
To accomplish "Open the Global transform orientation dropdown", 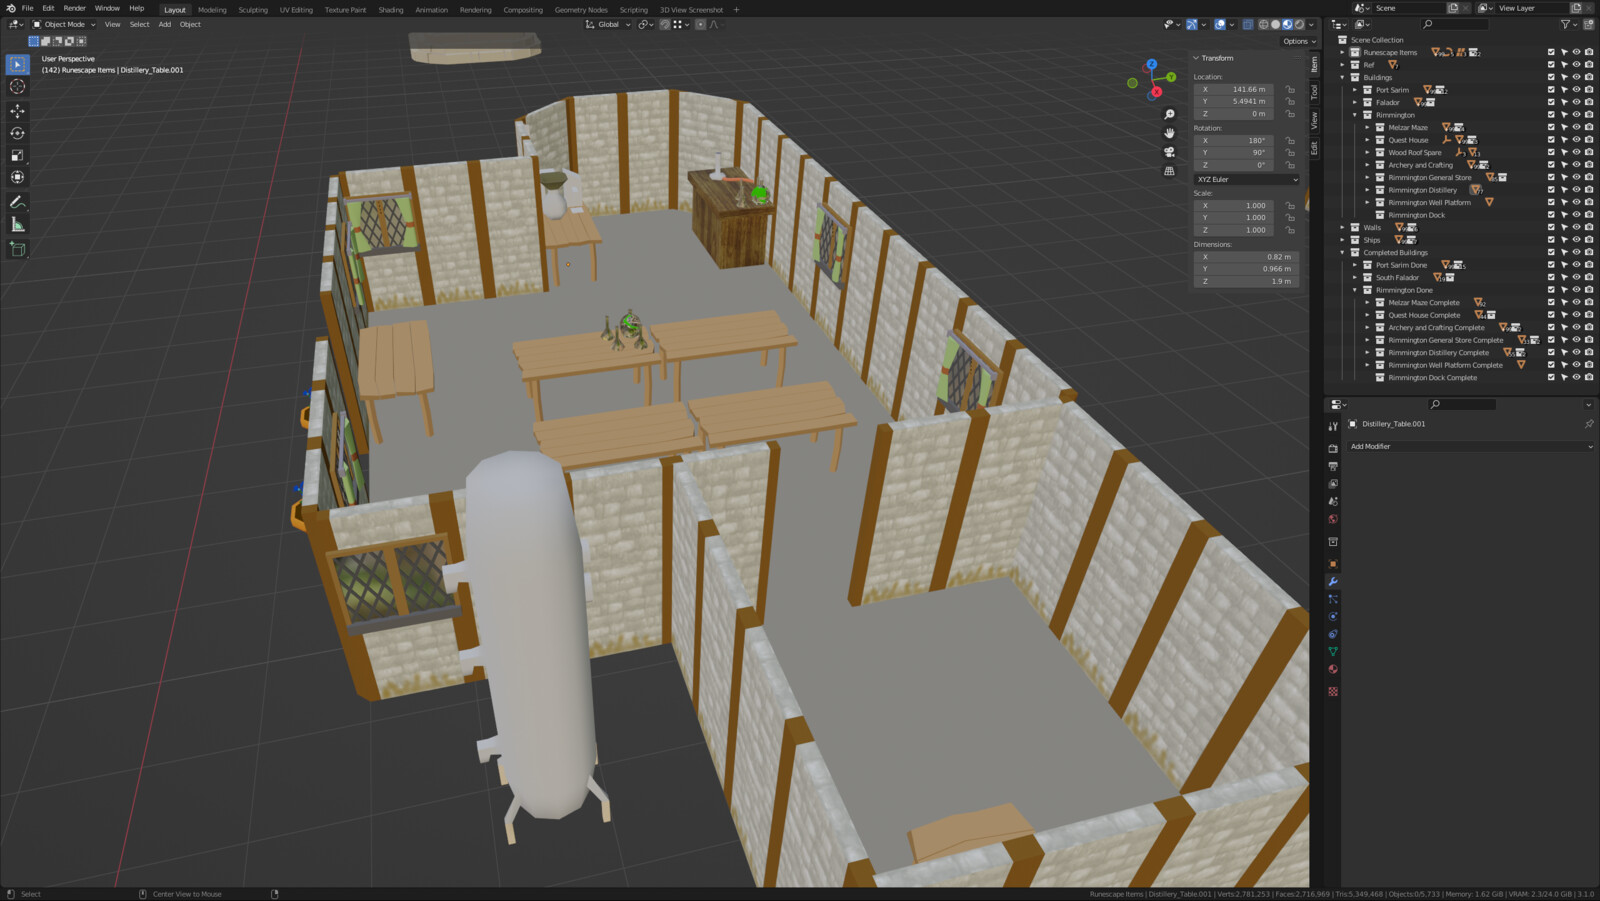I will (x=608, y=24).
